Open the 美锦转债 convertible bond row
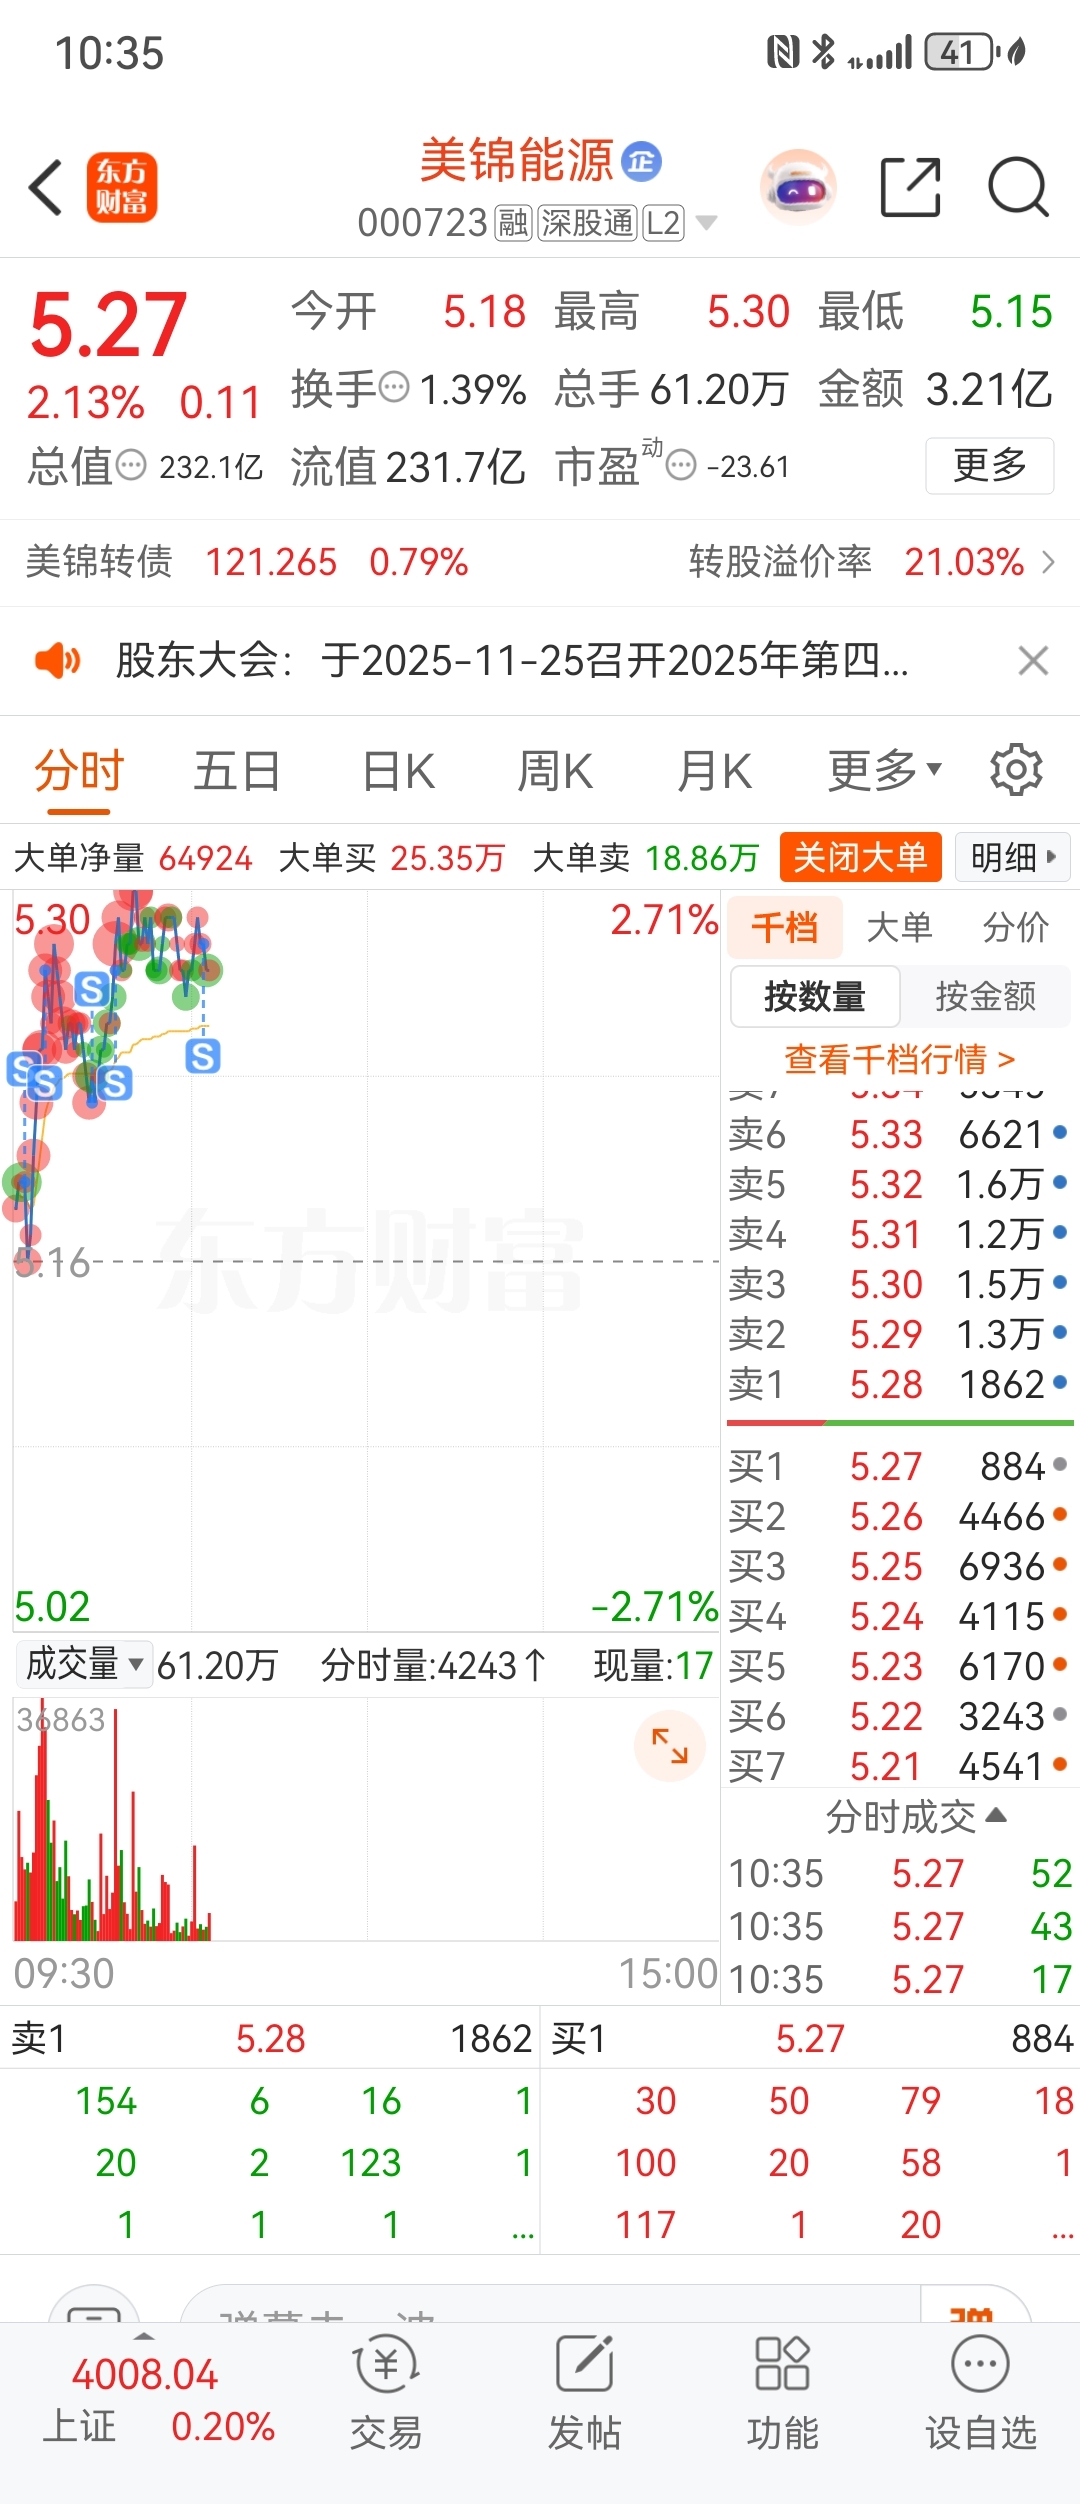Image resolution: width=1080 pixels, height=2504 pixels. pyautogui.click(x=246, y=562)
